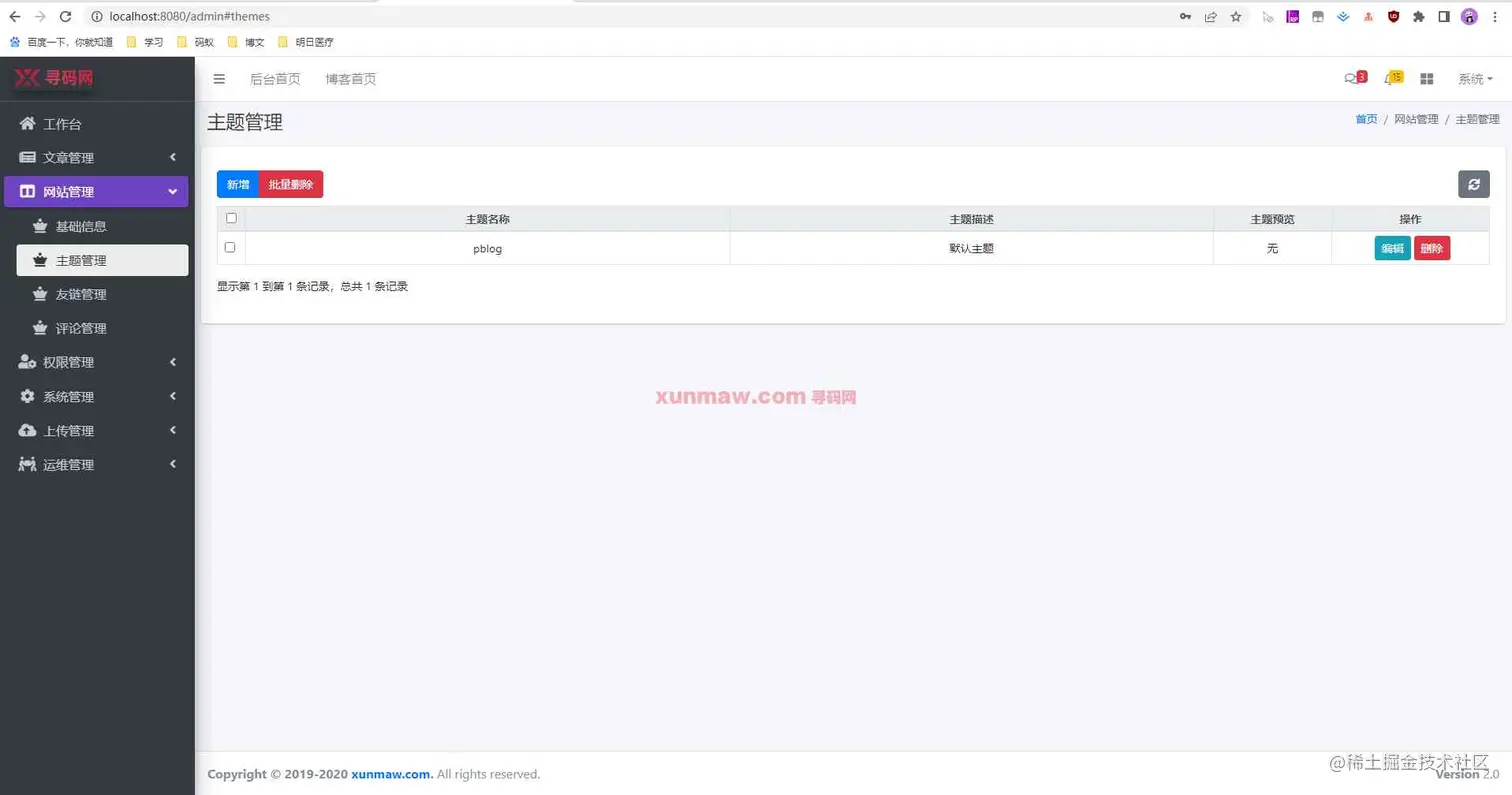This screenshot has height=795, width=1512.
Task: Click the 系统管理 gear icon
Action: 27,396
